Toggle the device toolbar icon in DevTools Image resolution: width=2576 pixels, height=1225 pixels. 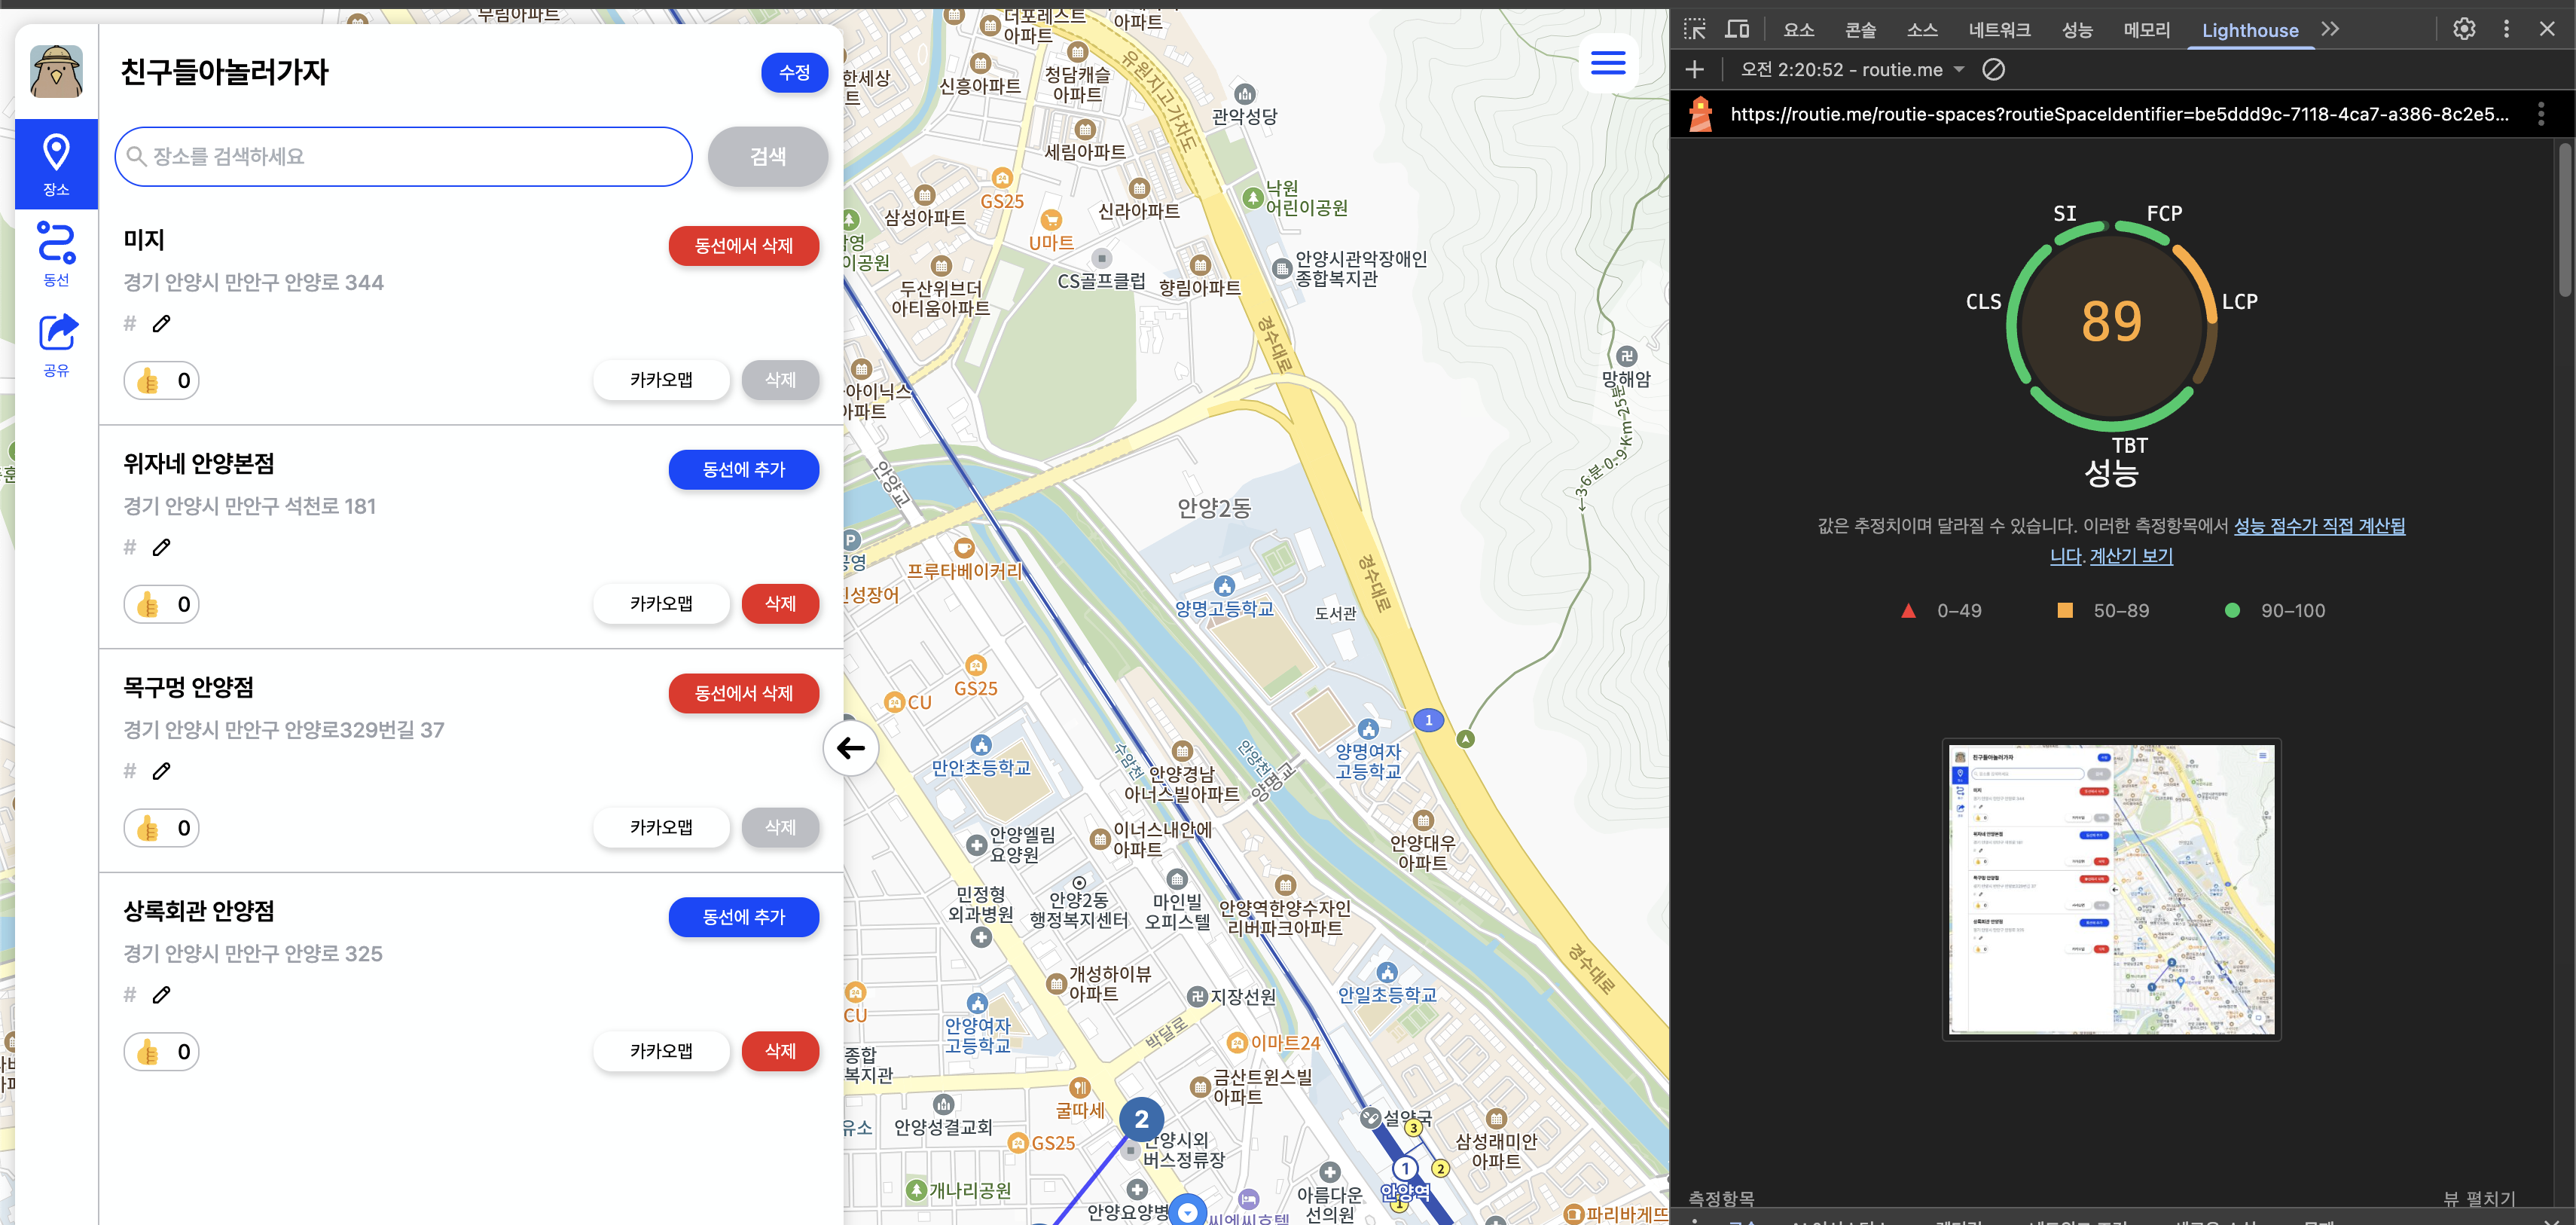[1738, 29]
